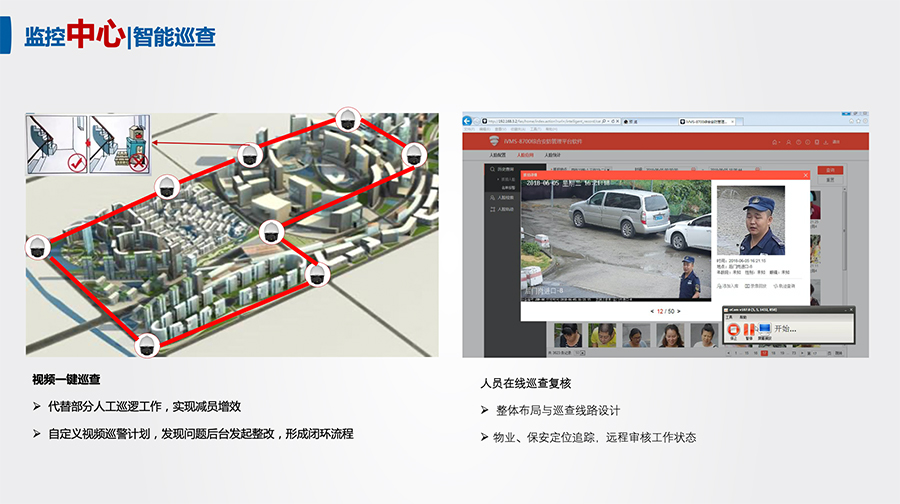Click the leftmost dome camera on the map
Screen dimensions: 900x504
point(38,246)
